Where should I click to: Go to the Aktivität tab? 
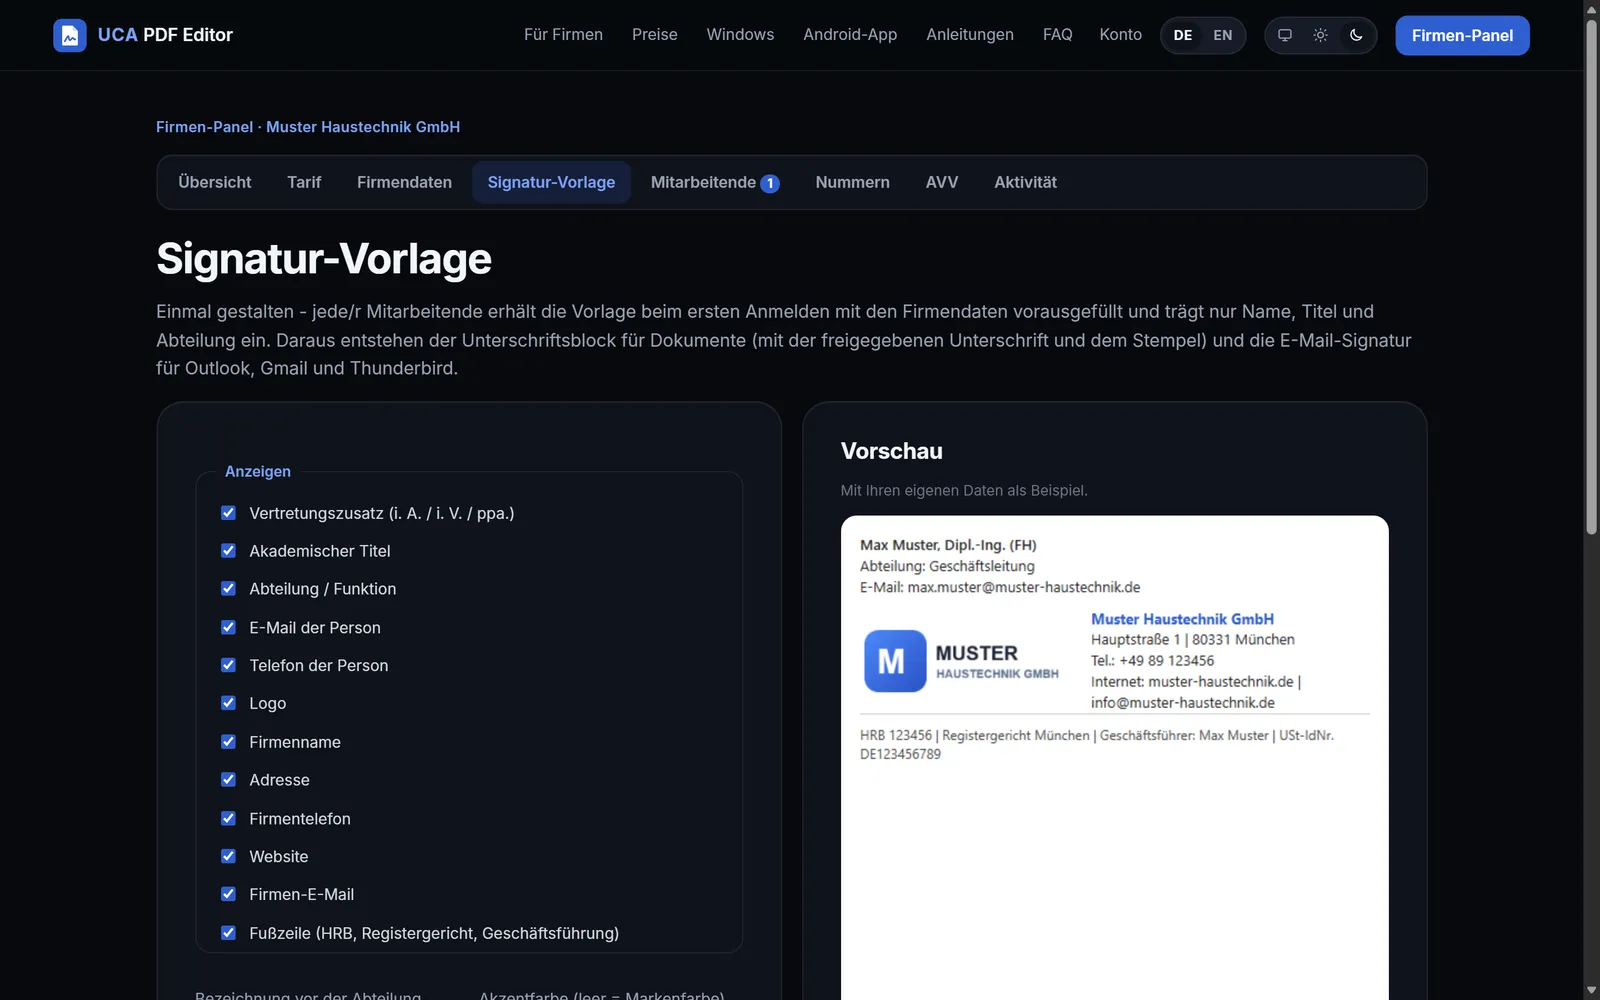pyautogui.click(x=1025, y=182)
